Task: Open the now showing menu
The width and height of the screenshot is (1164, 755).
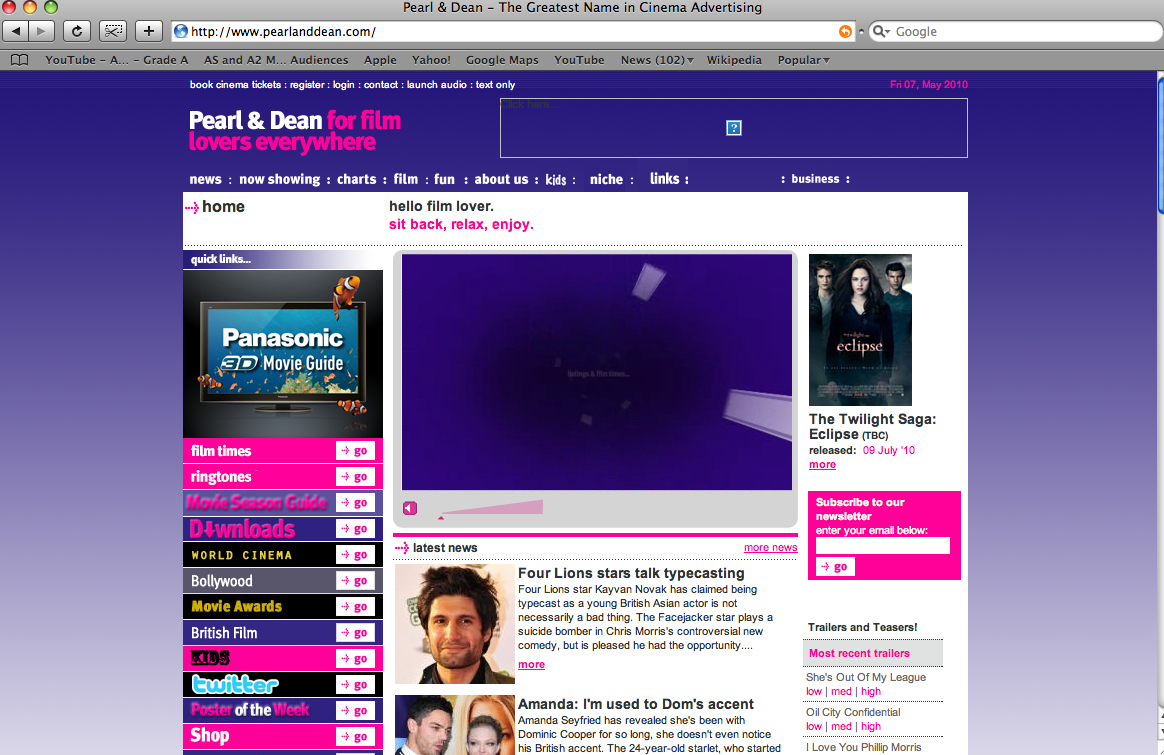Action: [x=279, y=179]
